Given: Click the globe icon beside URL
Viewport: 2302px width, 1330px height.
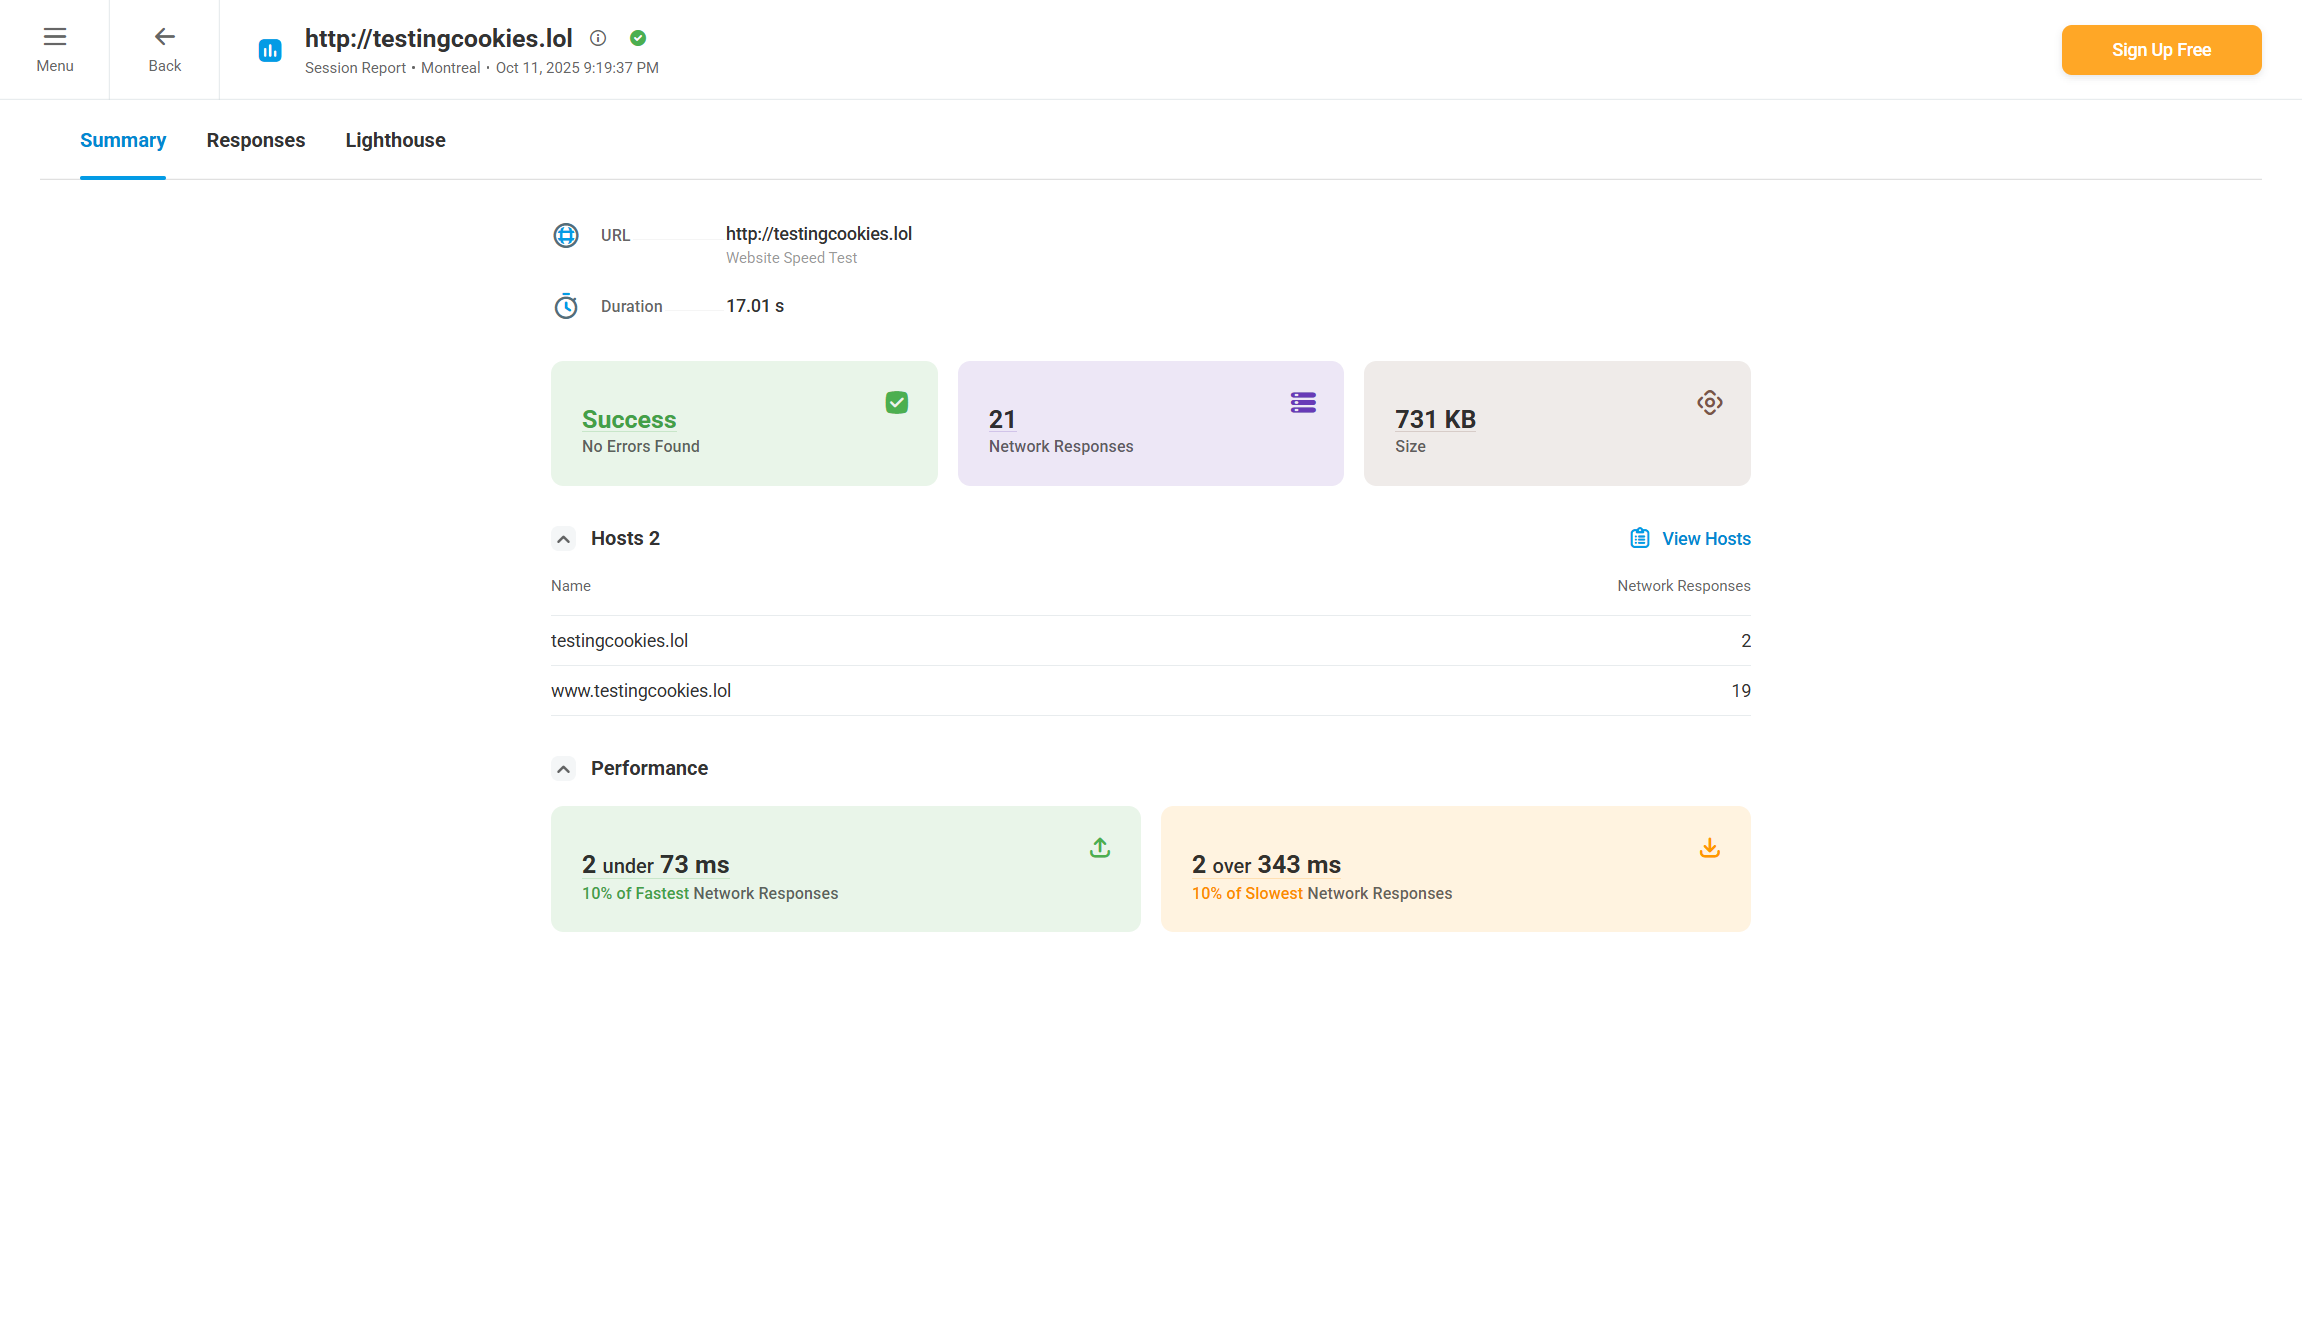Looking at the screenshot, I should pos(566,235).
